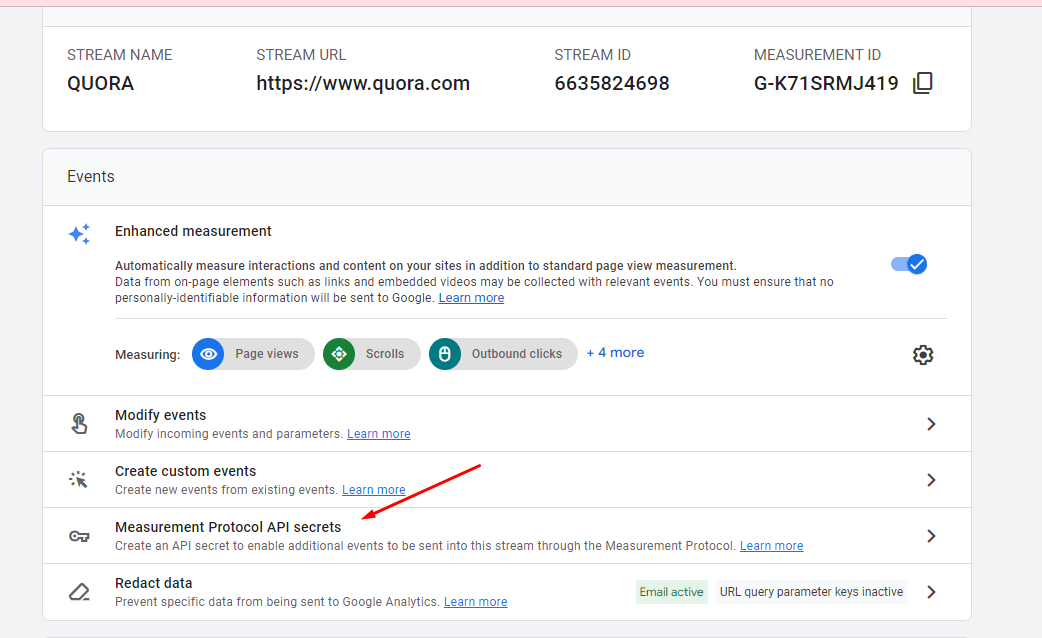1042x638 pixels.
Task: Select the Measurement Protocol API secrets title
Action: pos(228,527)
